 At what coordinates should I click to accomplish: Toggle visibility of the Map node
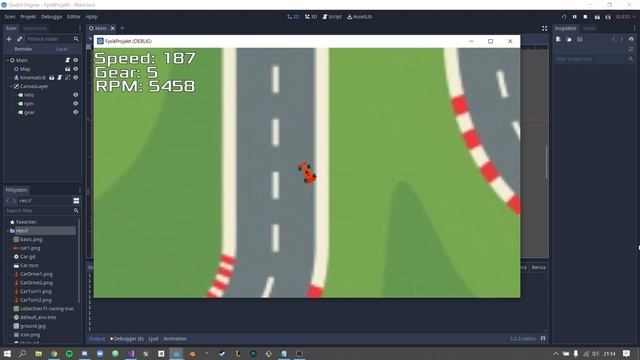coord(76,69)
